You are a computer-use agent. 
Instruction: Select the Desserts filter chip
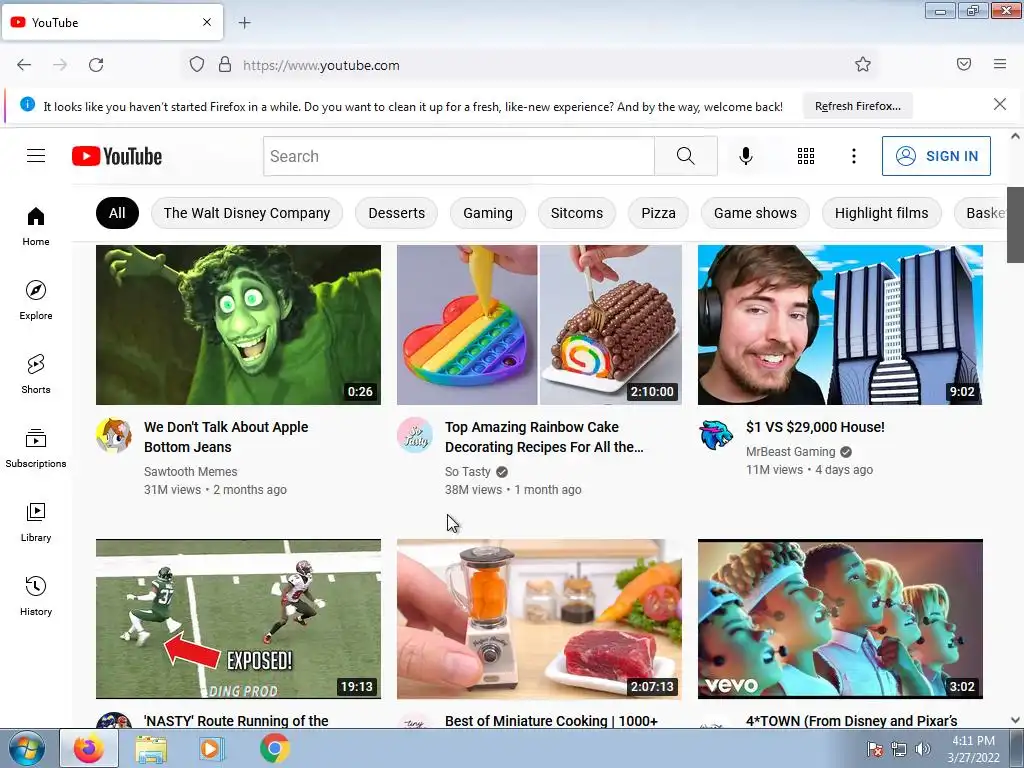pos(396,213)
